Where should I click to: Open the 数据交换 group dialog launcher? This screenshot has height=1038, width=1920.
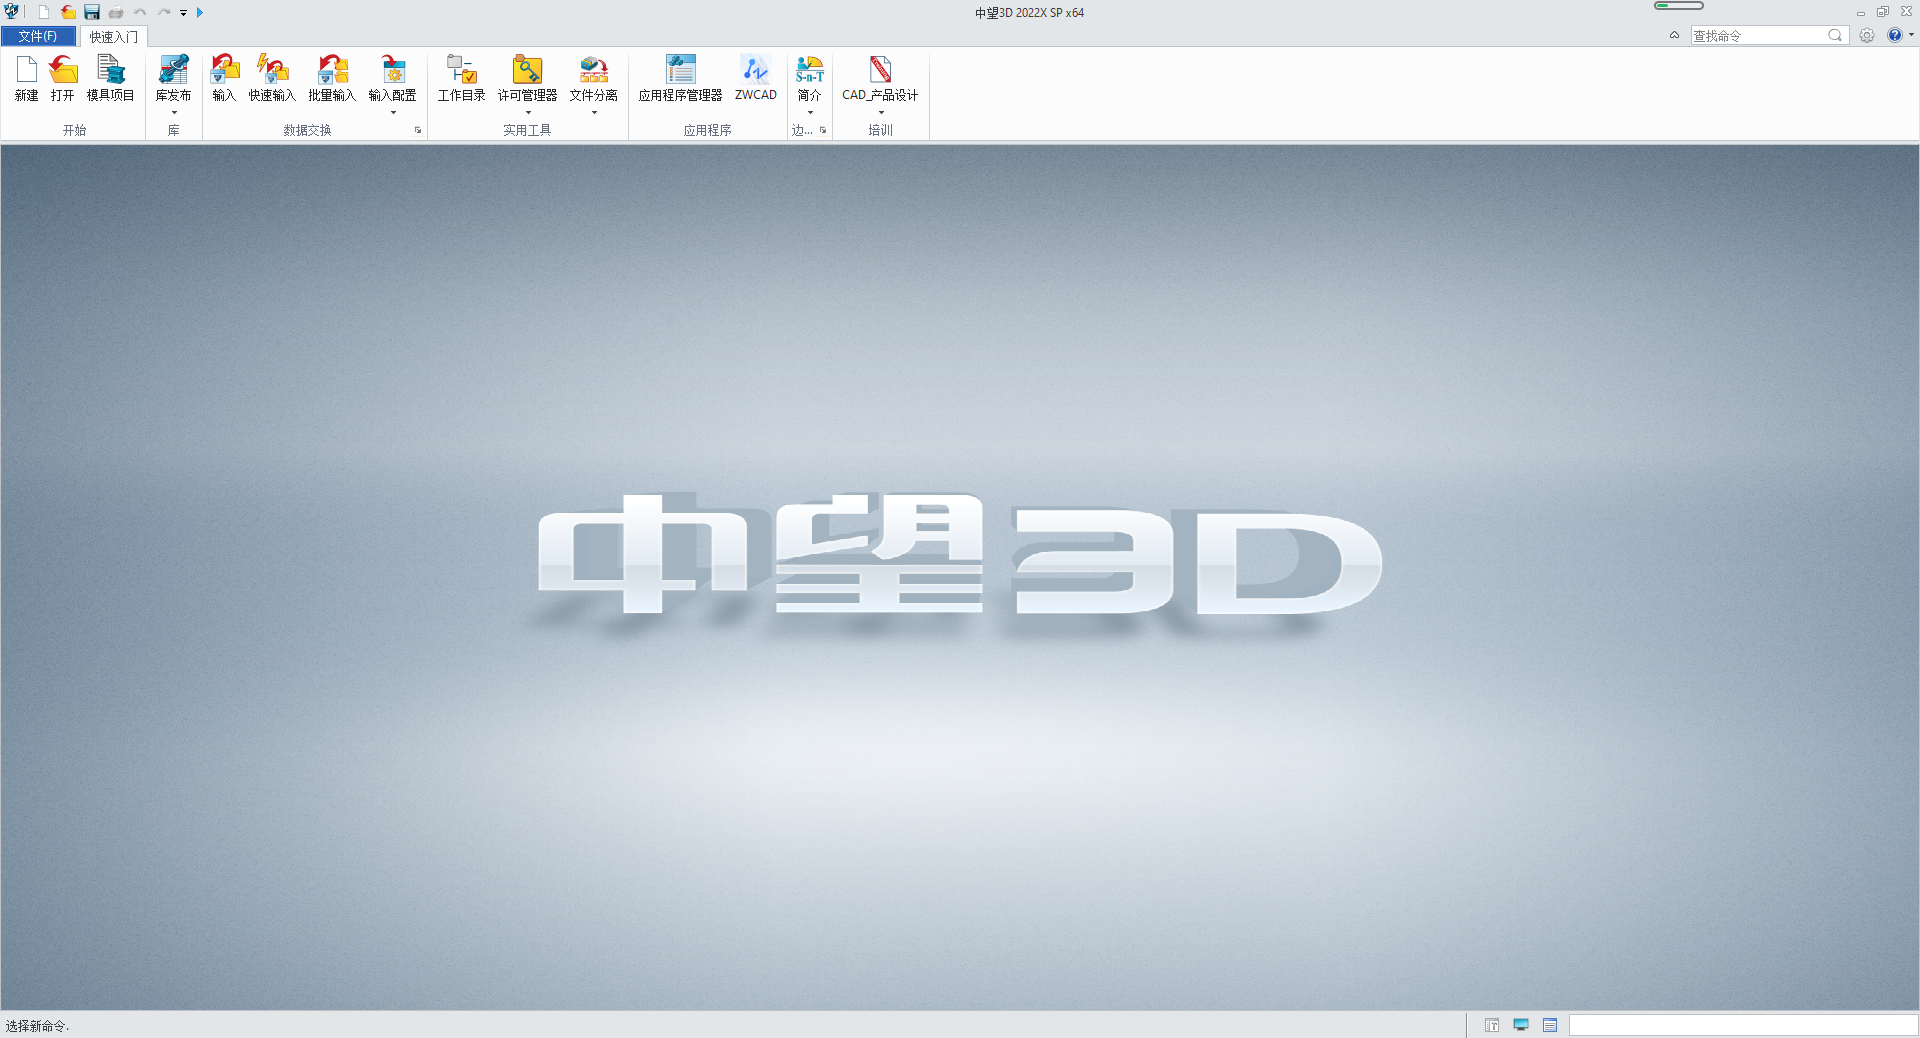(x=418, y=130)
